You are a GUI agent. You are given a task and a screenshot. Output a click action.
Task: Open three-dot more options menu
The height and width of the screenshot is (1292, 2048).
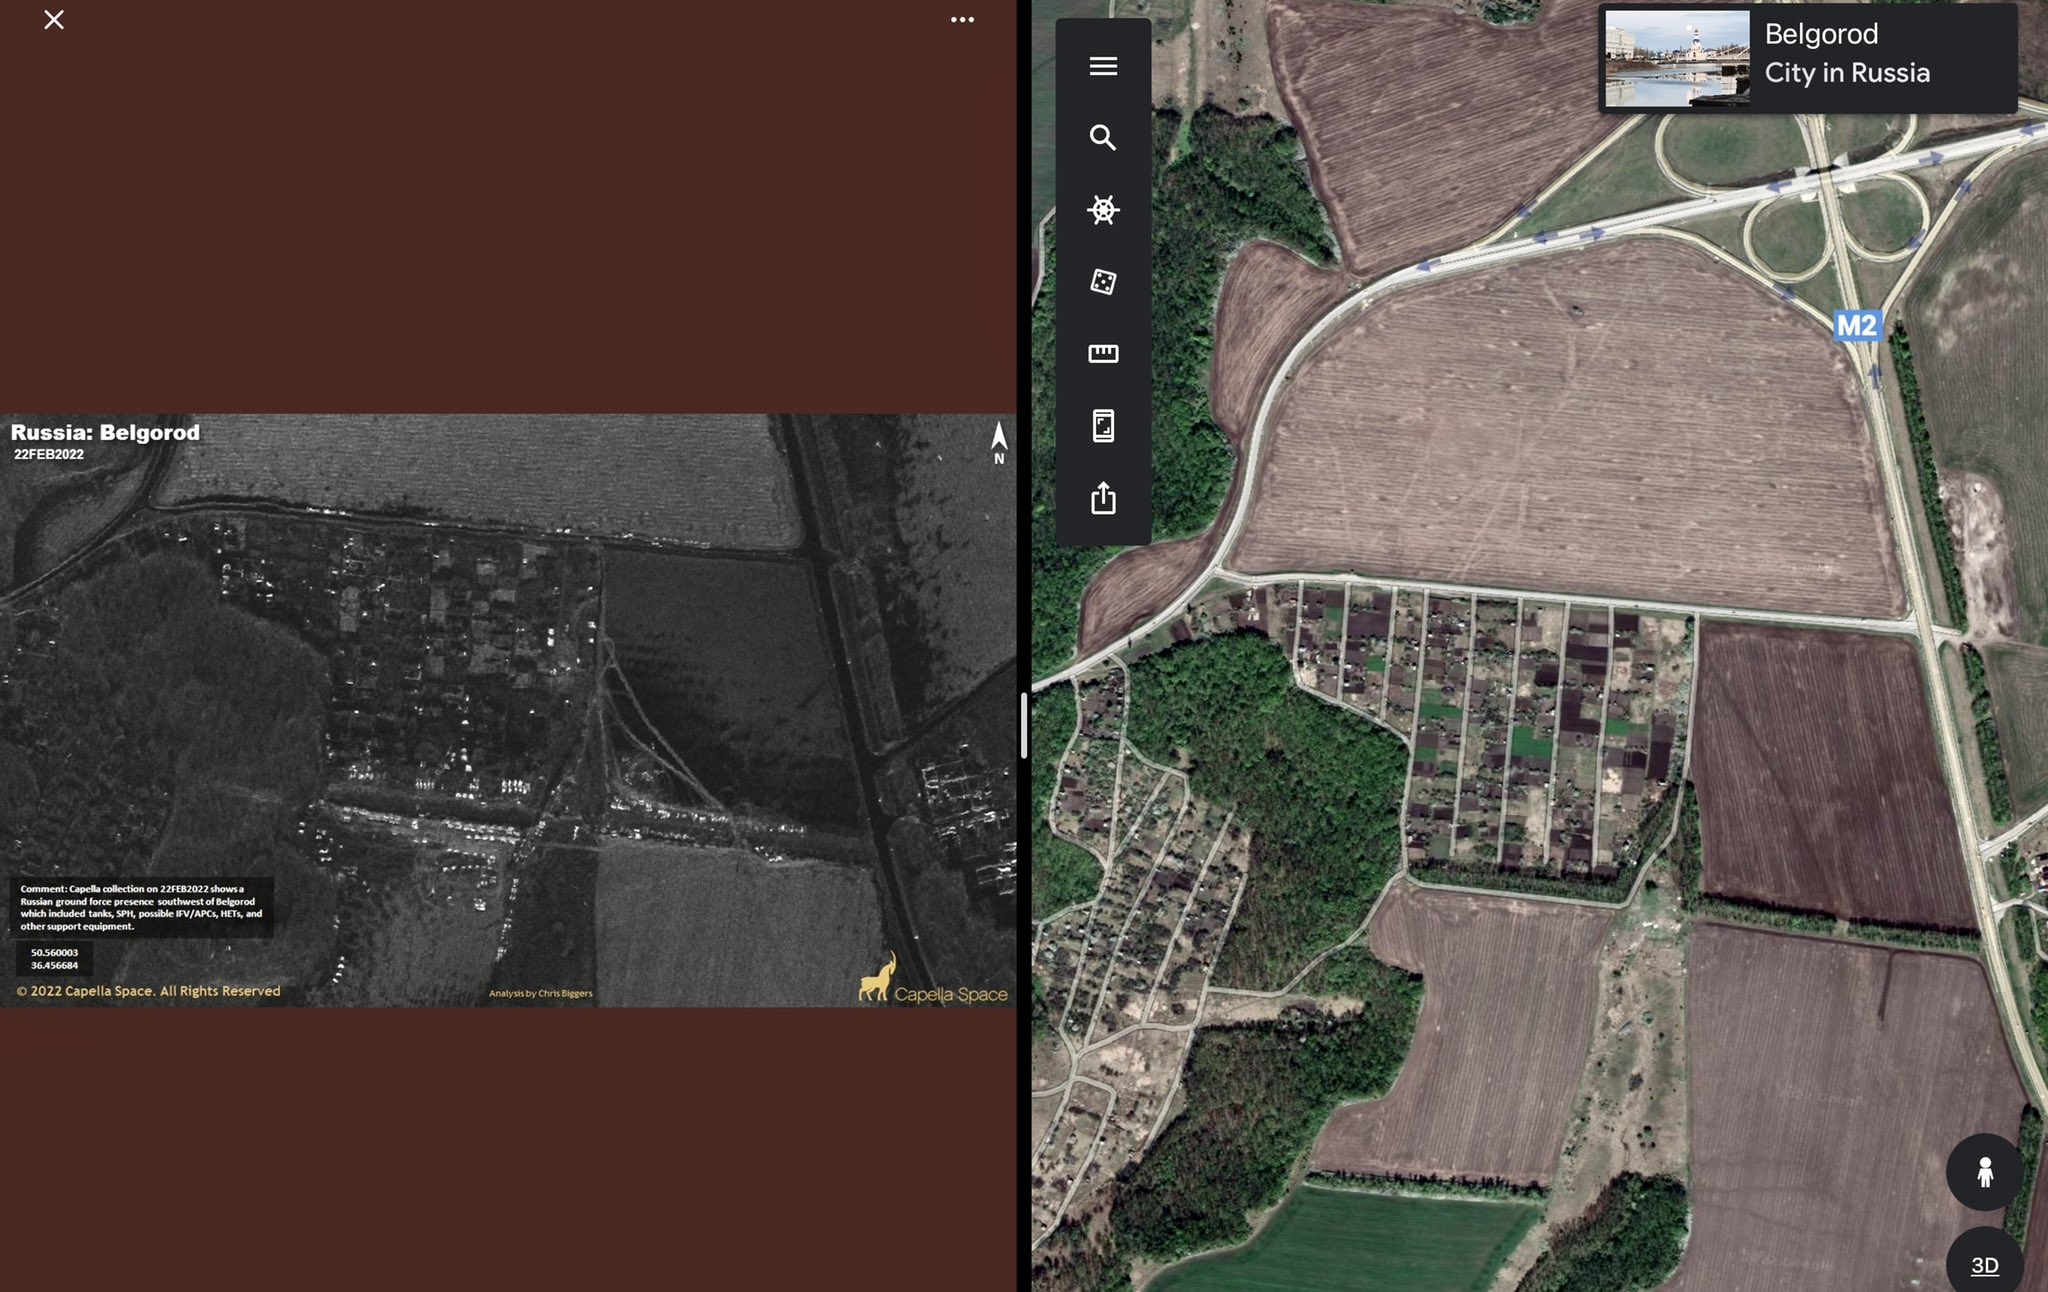962,20
